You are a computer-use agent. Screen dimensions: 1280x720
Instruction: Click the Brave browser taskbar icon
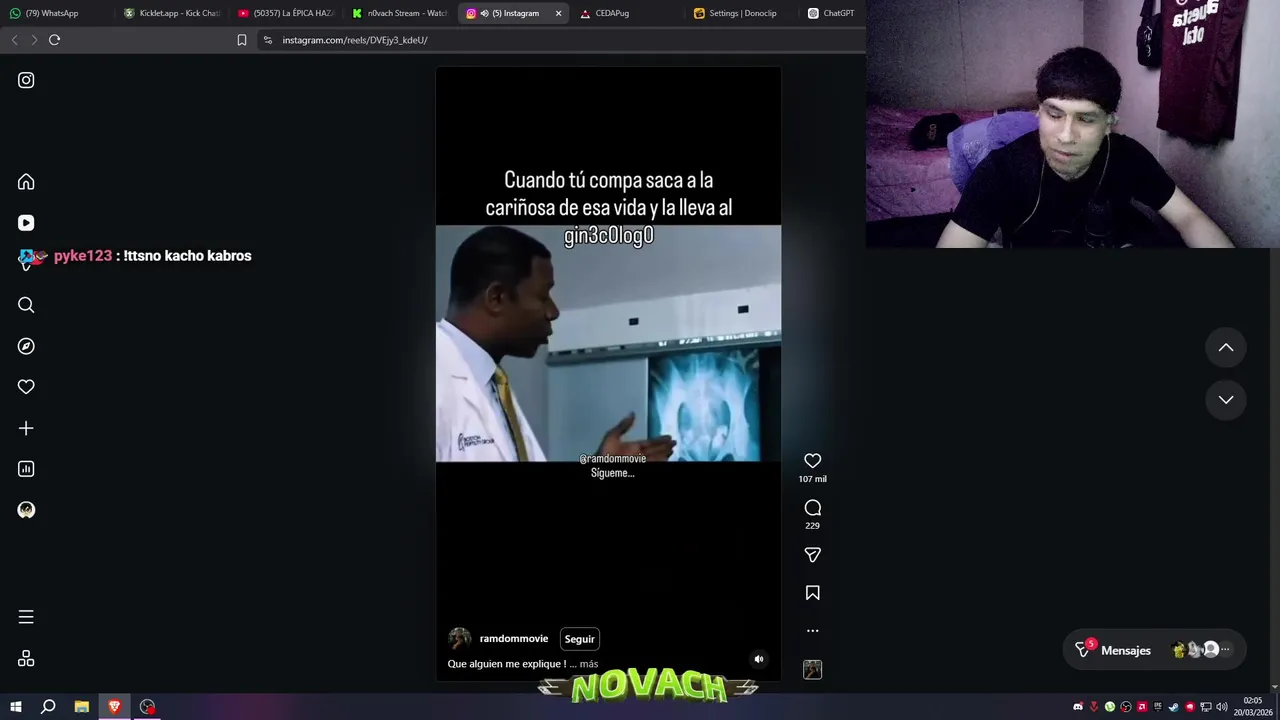114,707
